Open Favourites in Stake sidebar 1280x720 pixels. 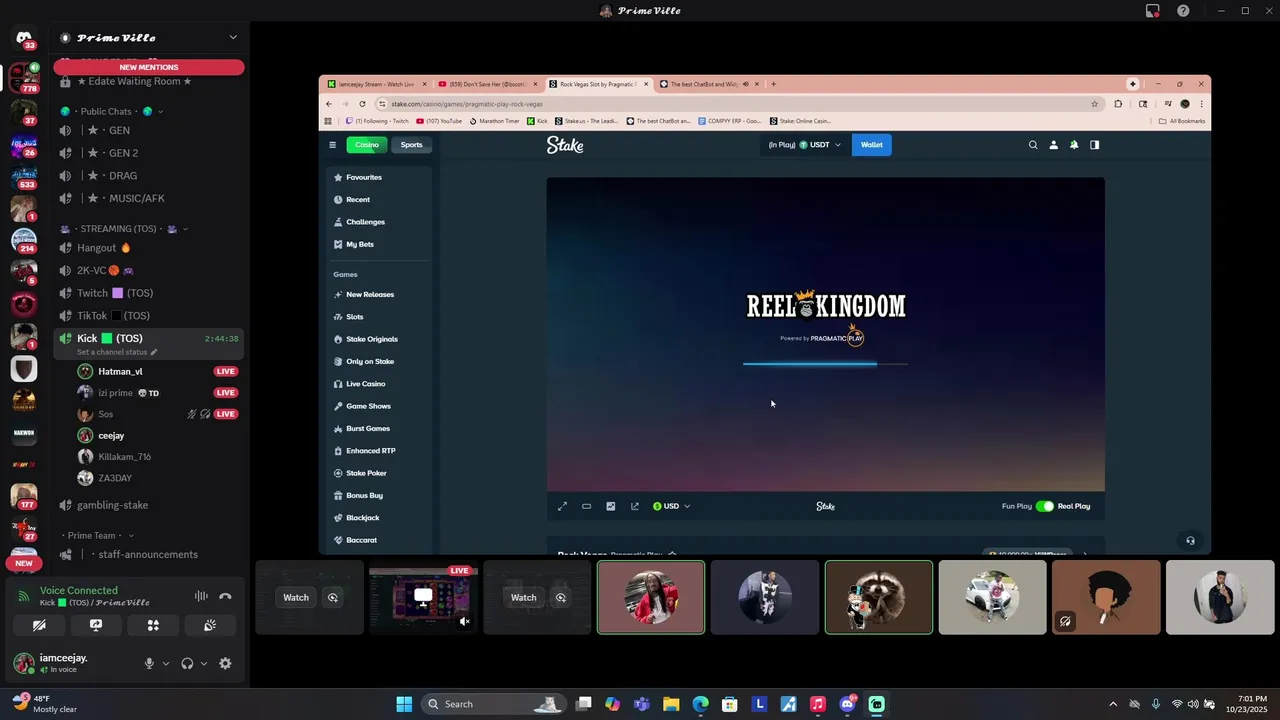pyautogui.click(x=379, y=177)
